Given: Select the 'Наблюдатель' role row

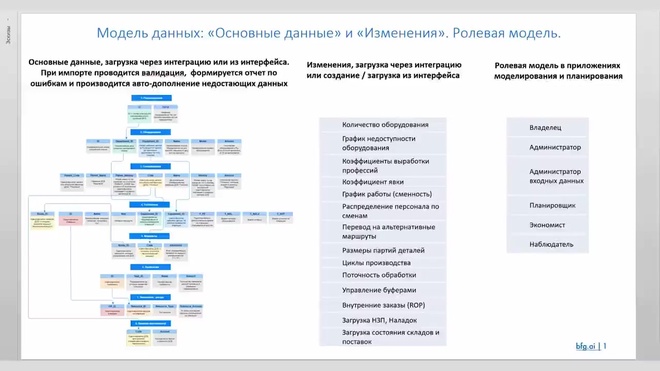Looking at the screenshot, I should click(547, 244).
